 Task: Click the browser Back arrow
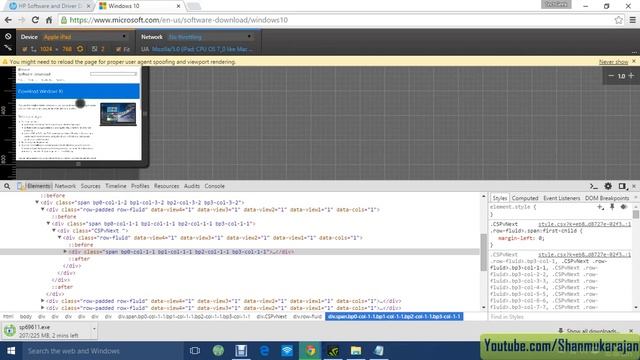tap(8, 20)
